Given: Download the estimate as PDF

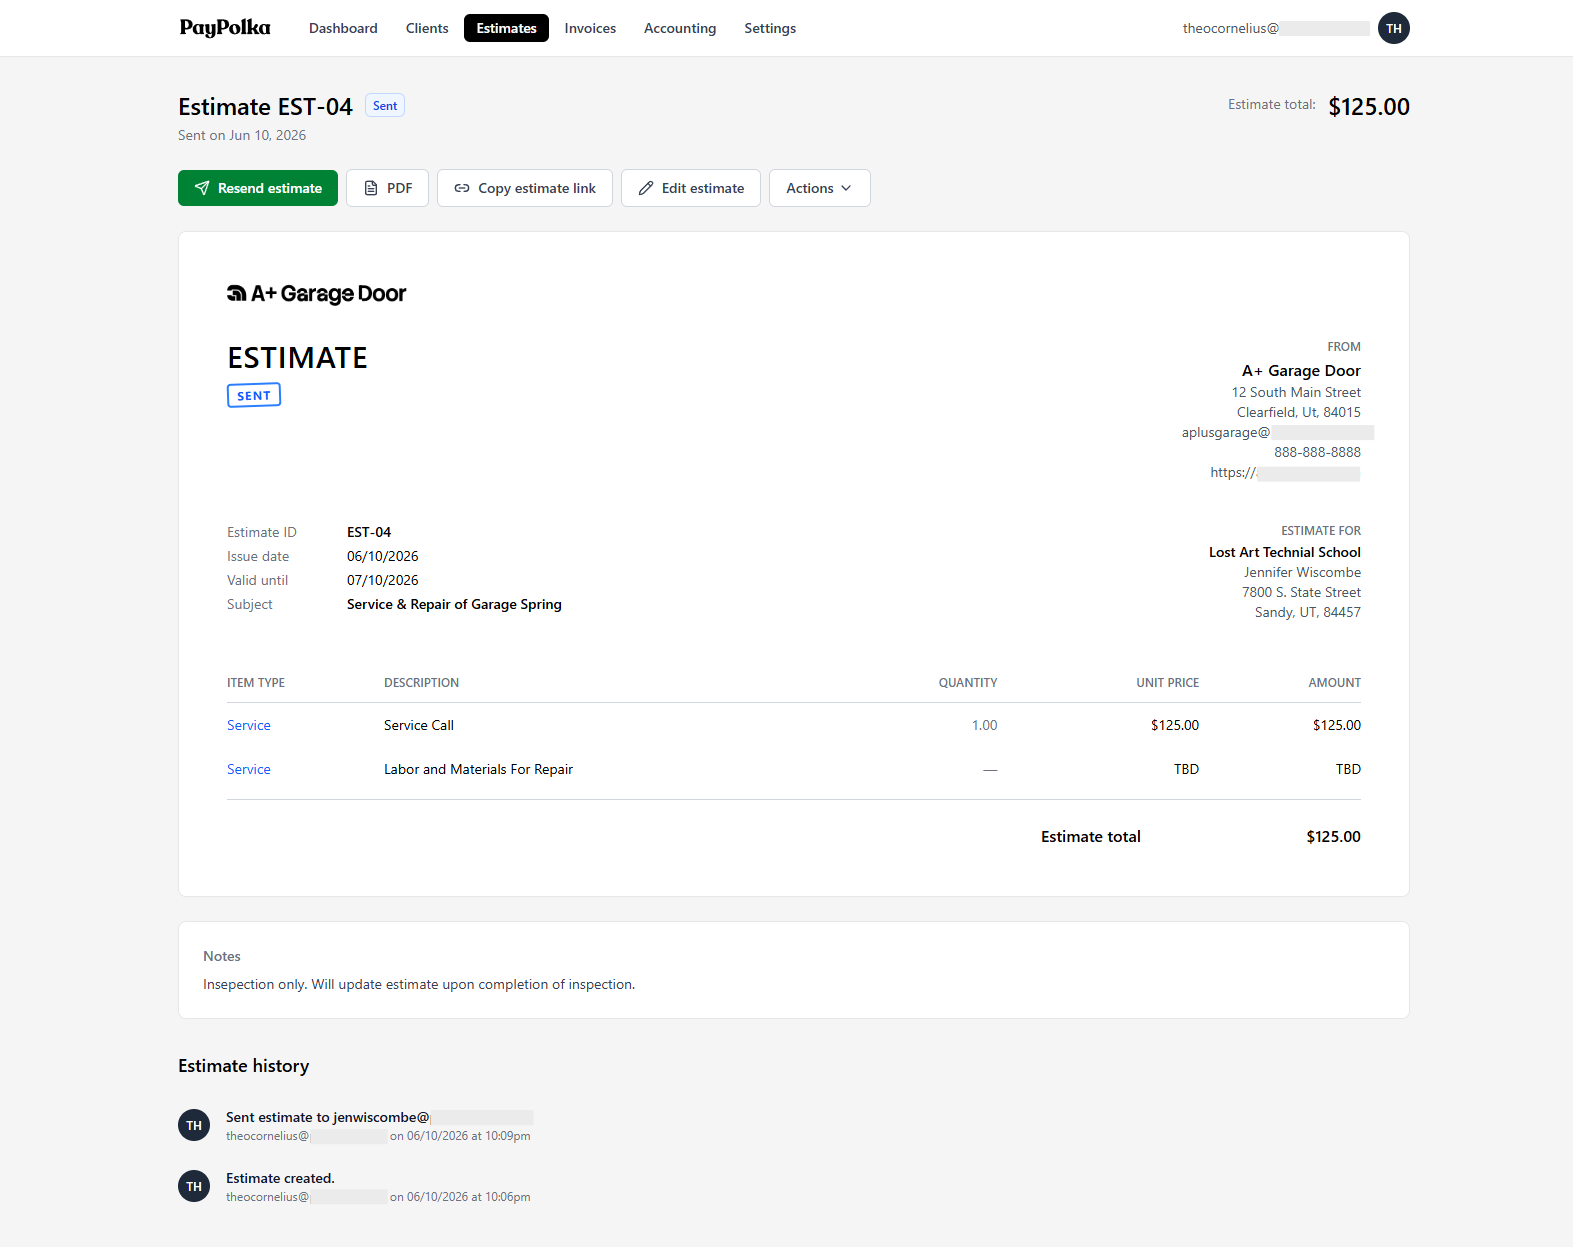Looking at the screenshot, I should (x=387, y=188).
